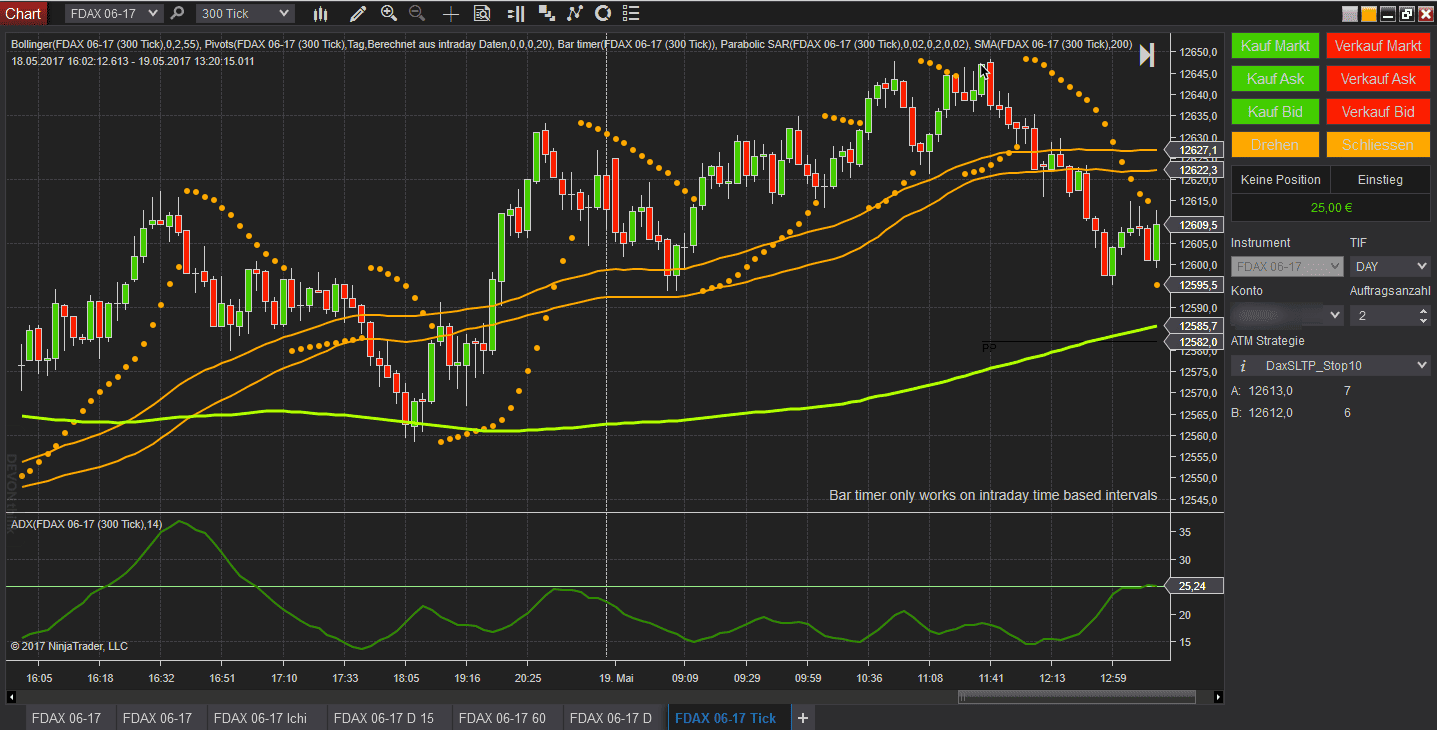Click the zoom in magnifier icon

(389, 13)
